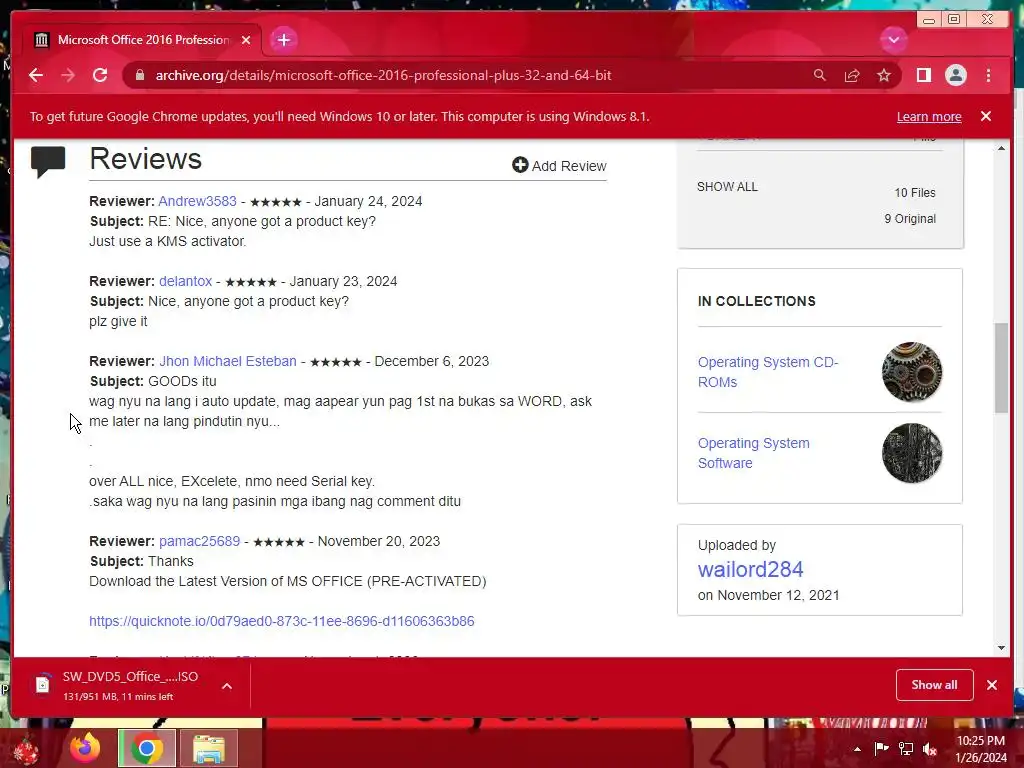Open File Explorer from the taskbar
The width and height of the screenshot is (1024, 768).
[x=209, y=748]
